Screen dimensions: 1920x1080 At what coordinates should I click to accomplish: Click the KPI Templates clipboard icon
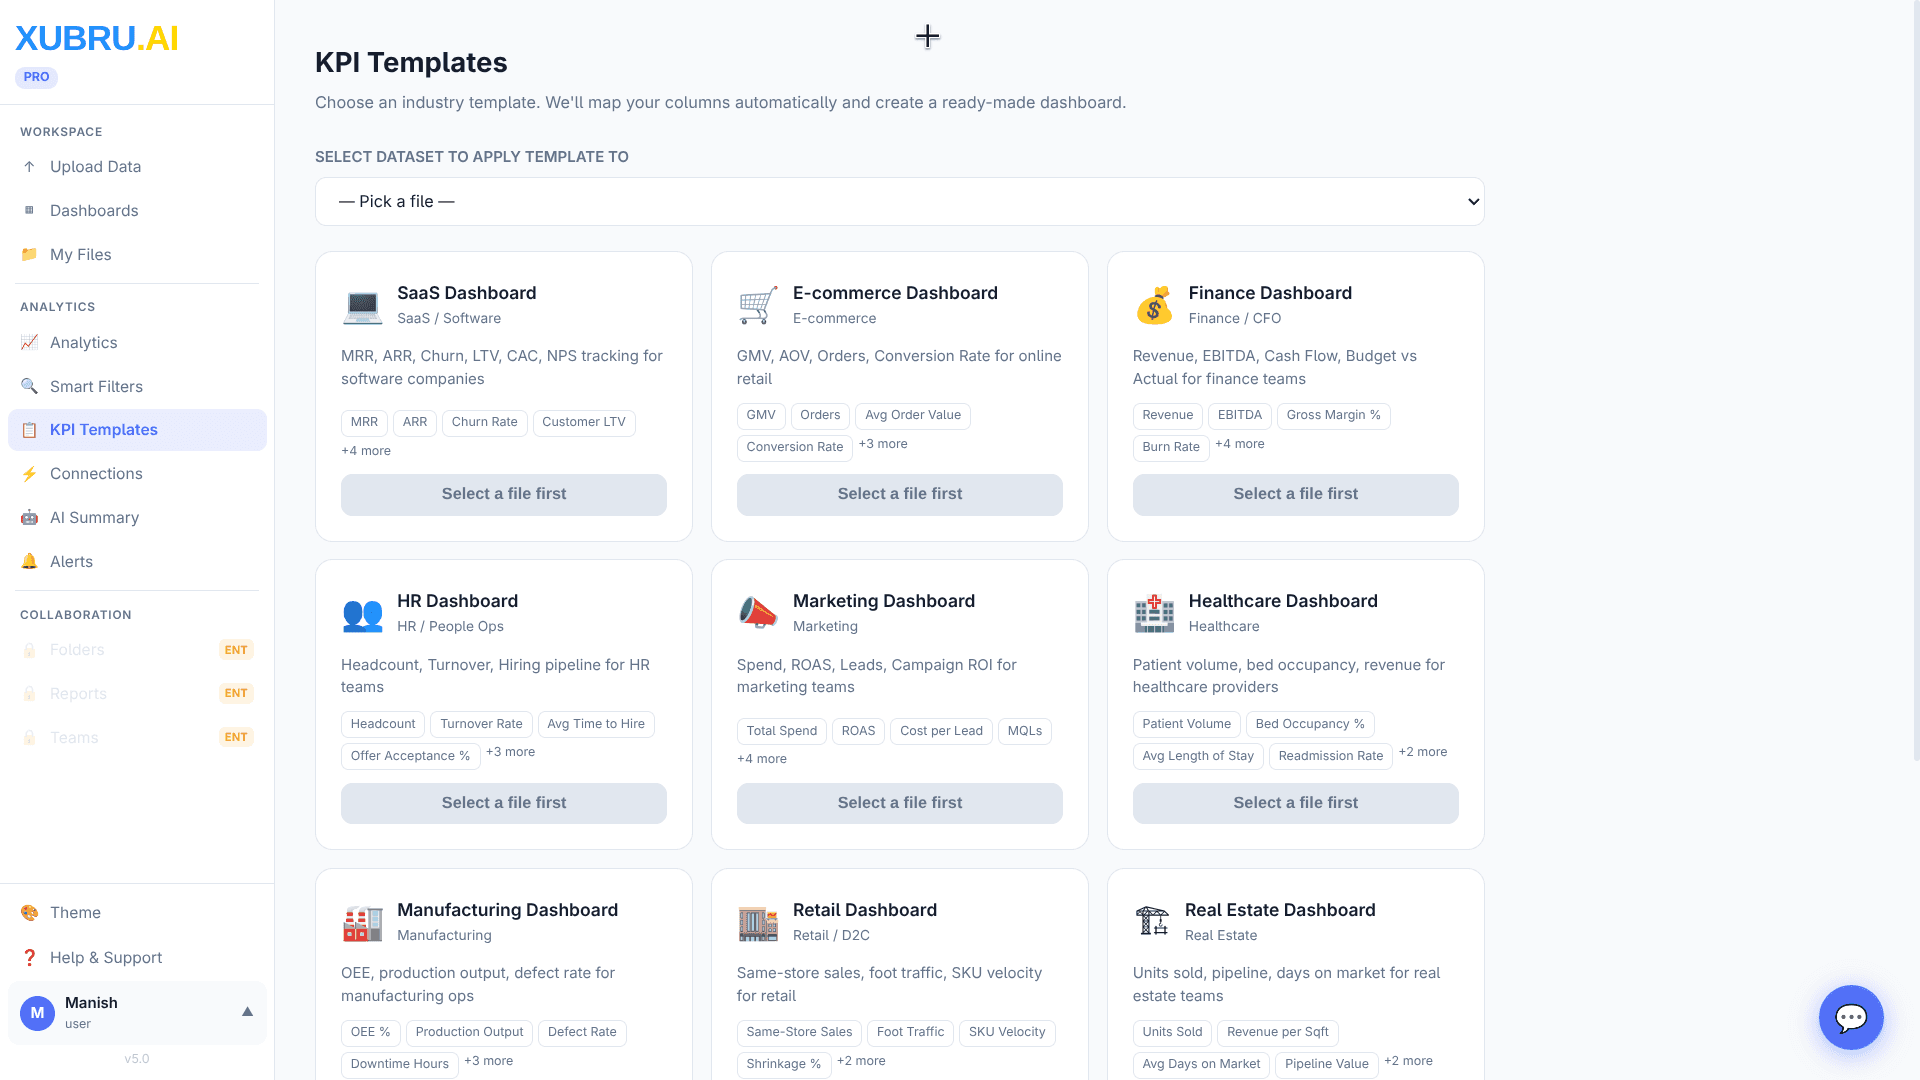tap(29, 430)
